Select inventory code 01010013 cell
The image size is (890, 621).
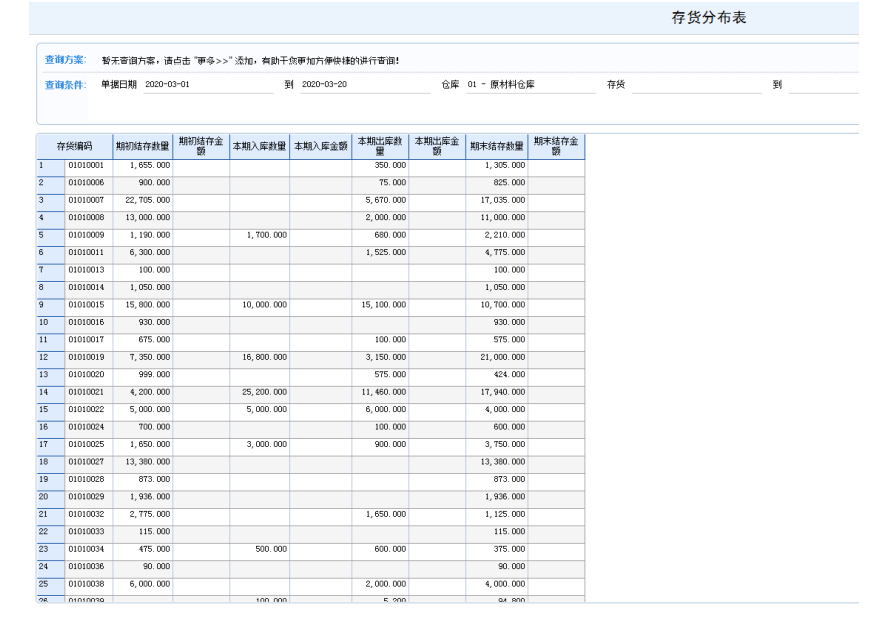coord(89,270)
